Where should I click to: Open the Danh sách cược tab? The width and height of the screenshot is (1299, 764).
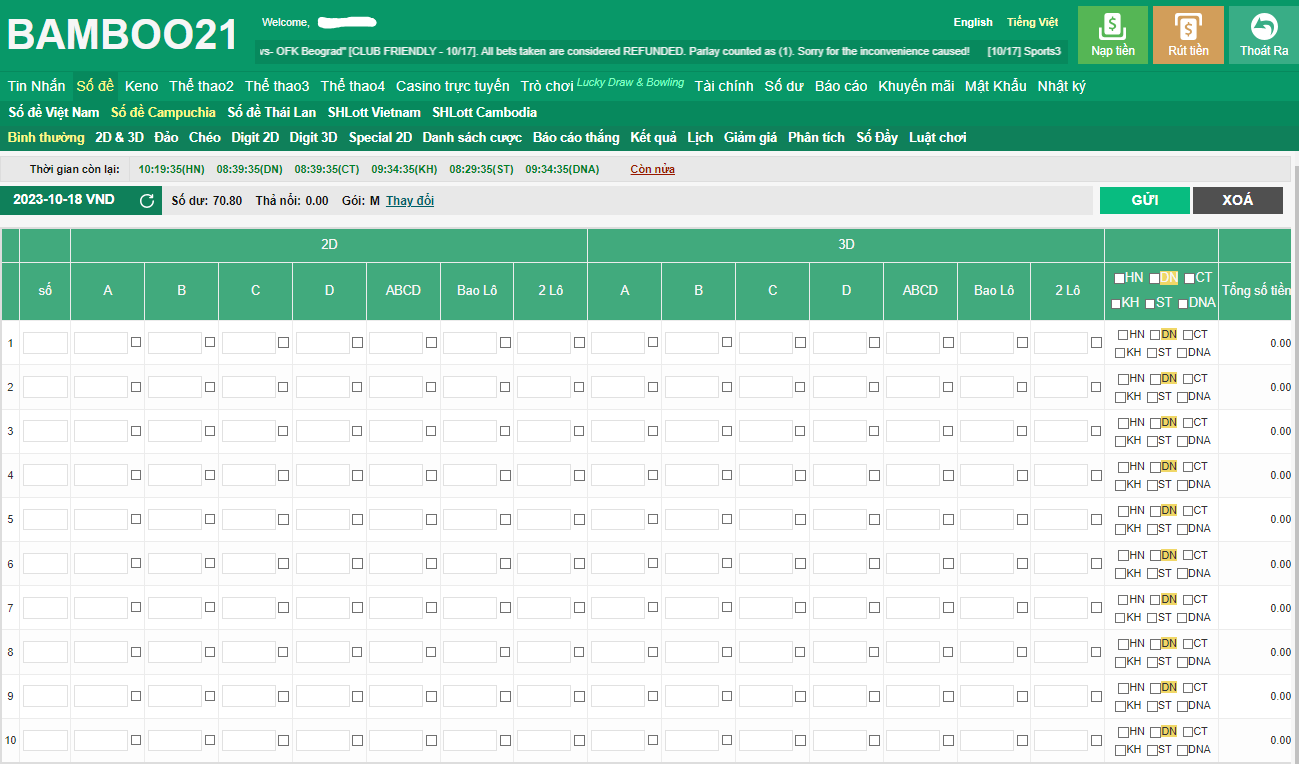472,137
